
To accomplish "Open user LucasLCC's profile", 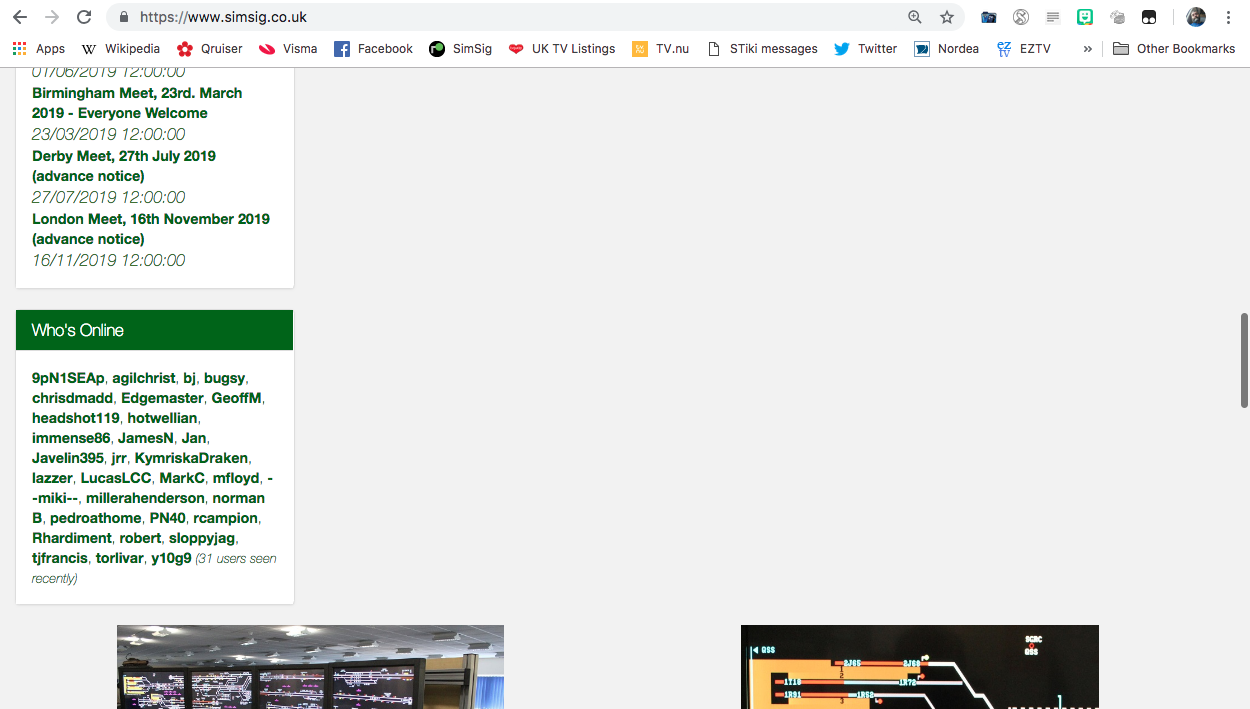I will [x=116, y=478].
